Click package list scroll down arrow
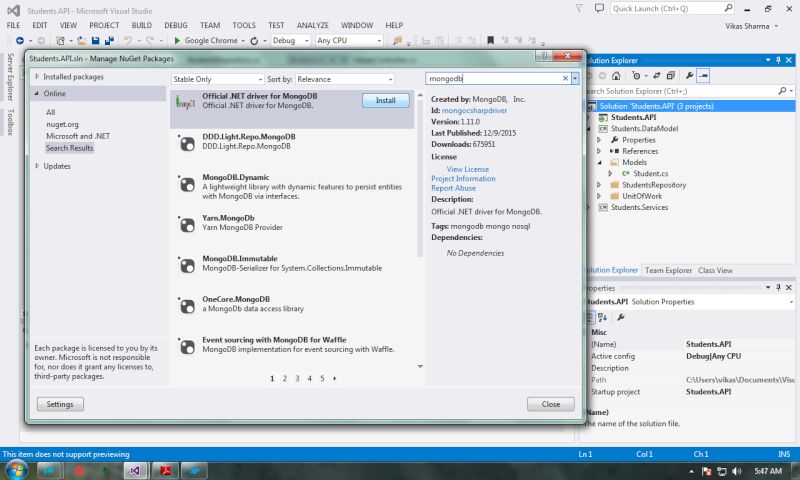The image size is (800, 480). (x=420, y=366)
